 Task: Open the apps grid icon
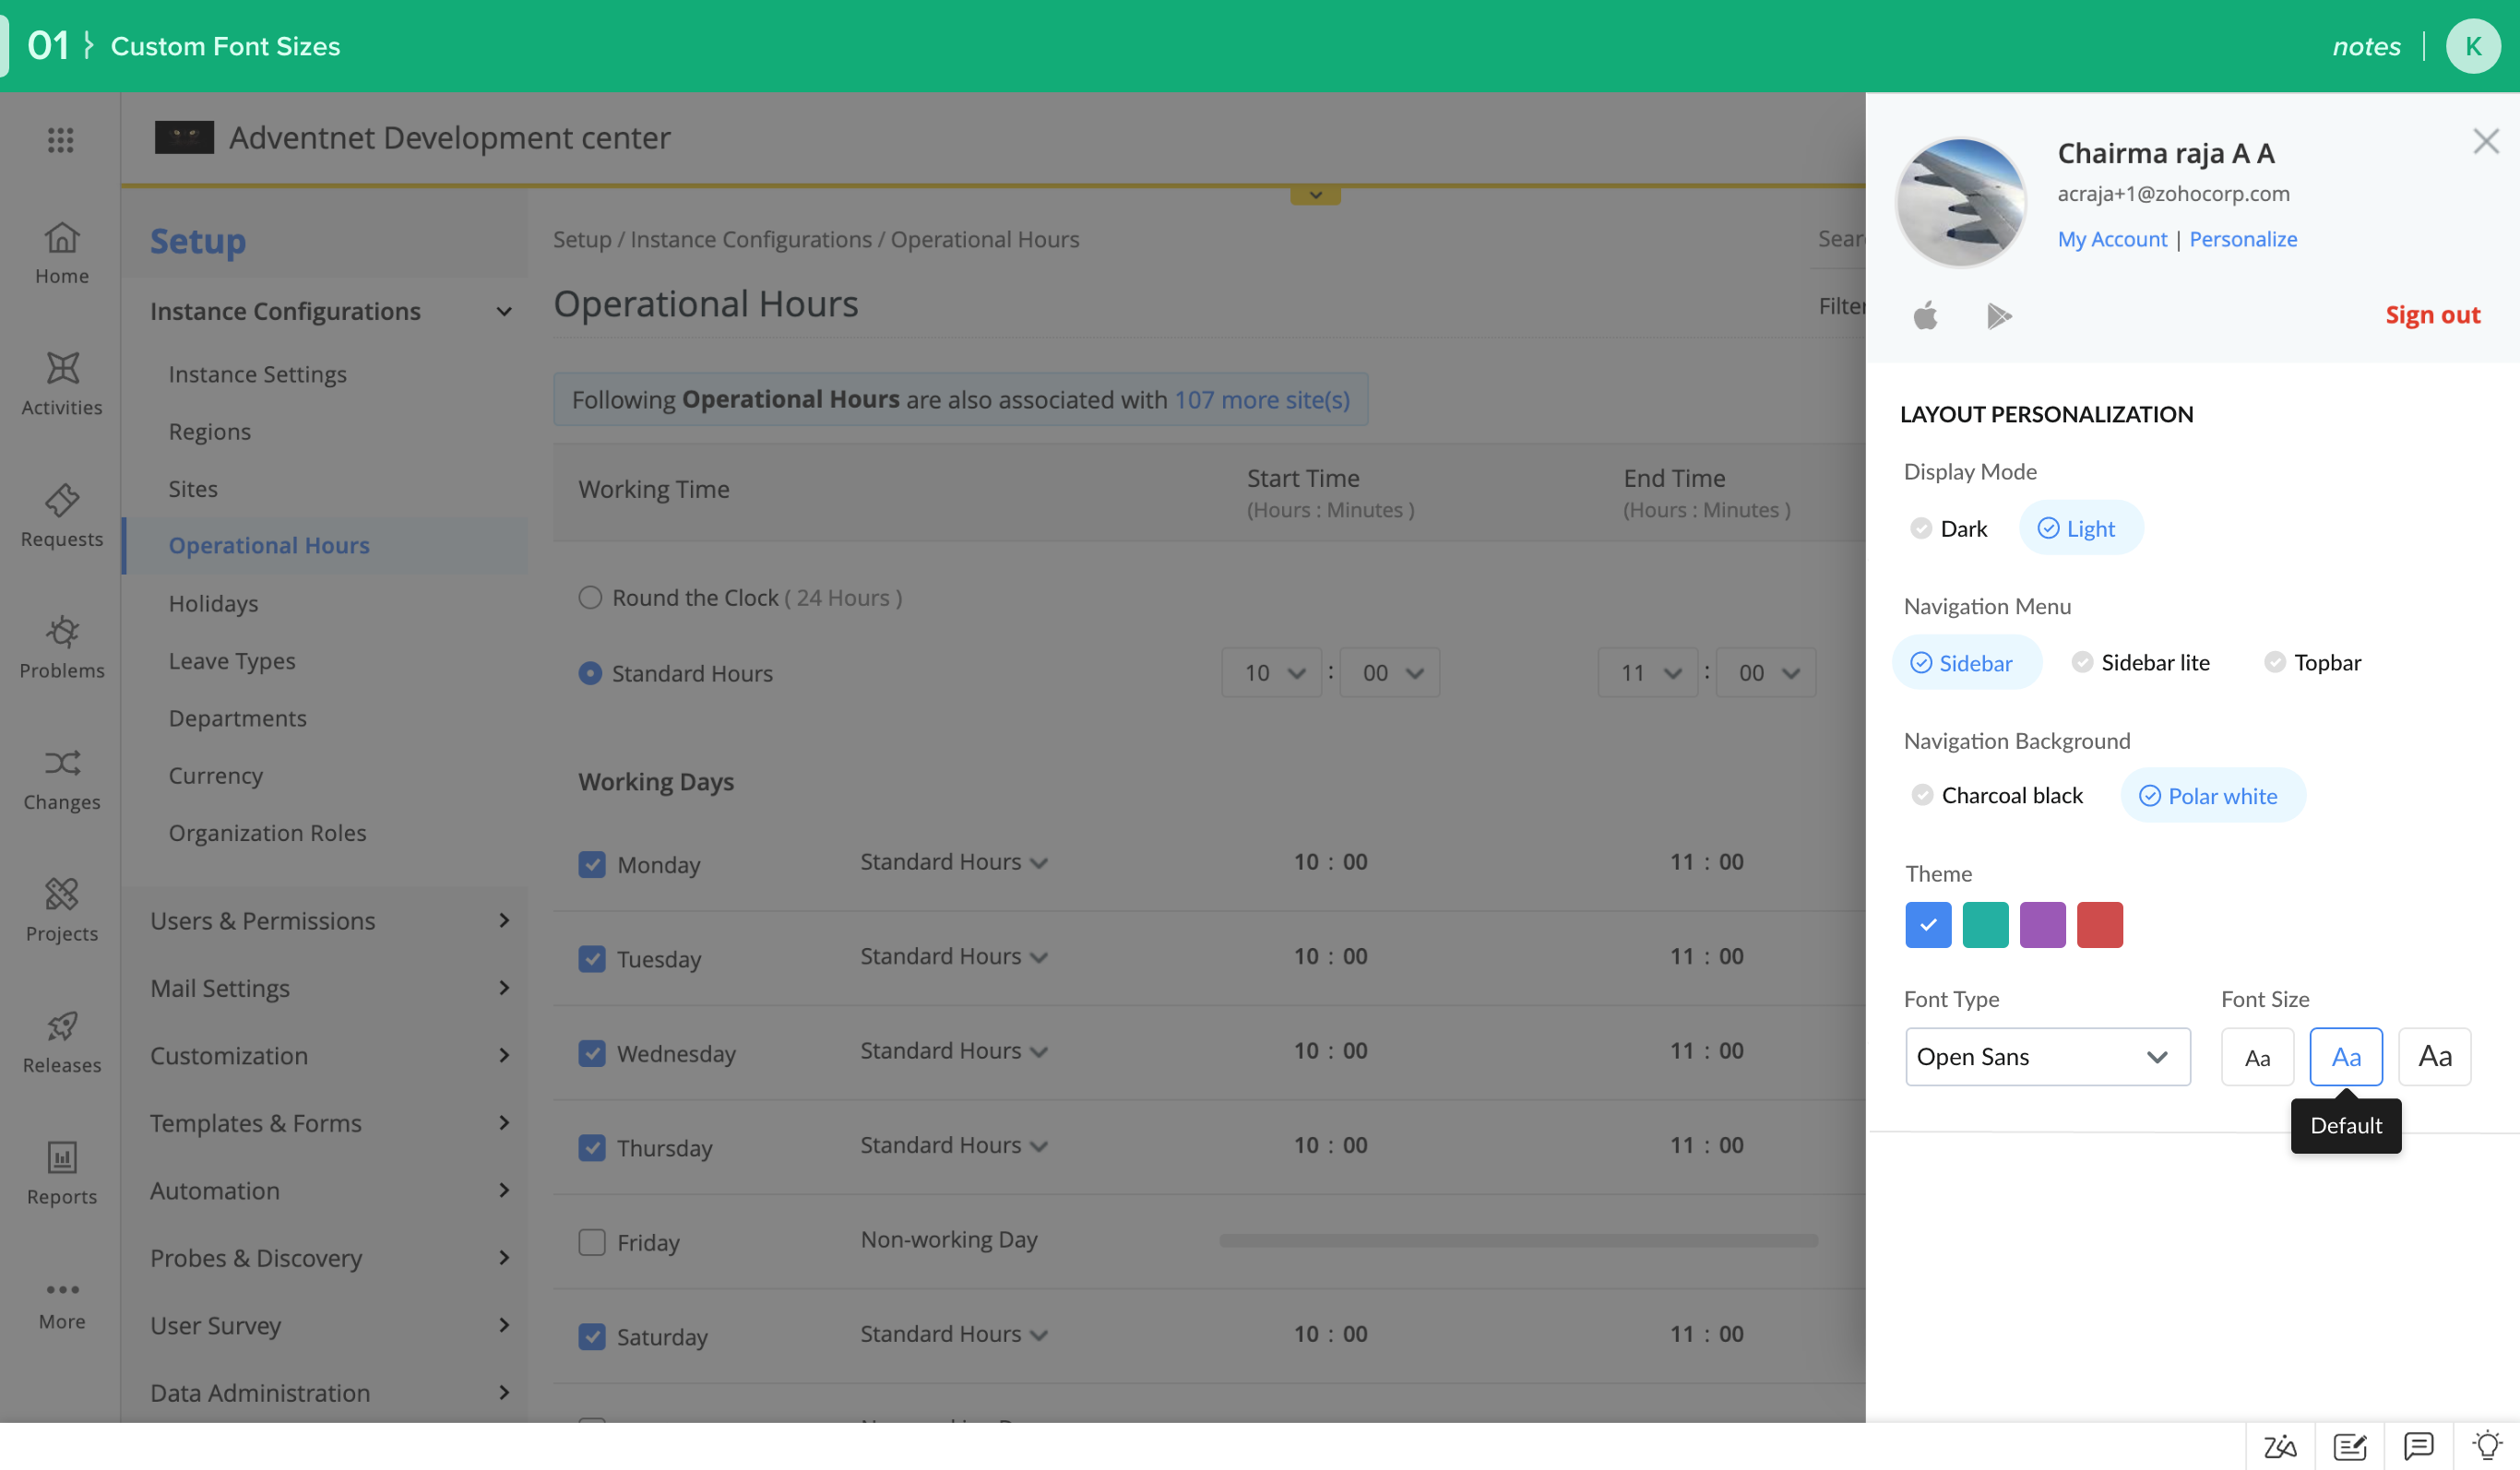click(x=60, y=140)
